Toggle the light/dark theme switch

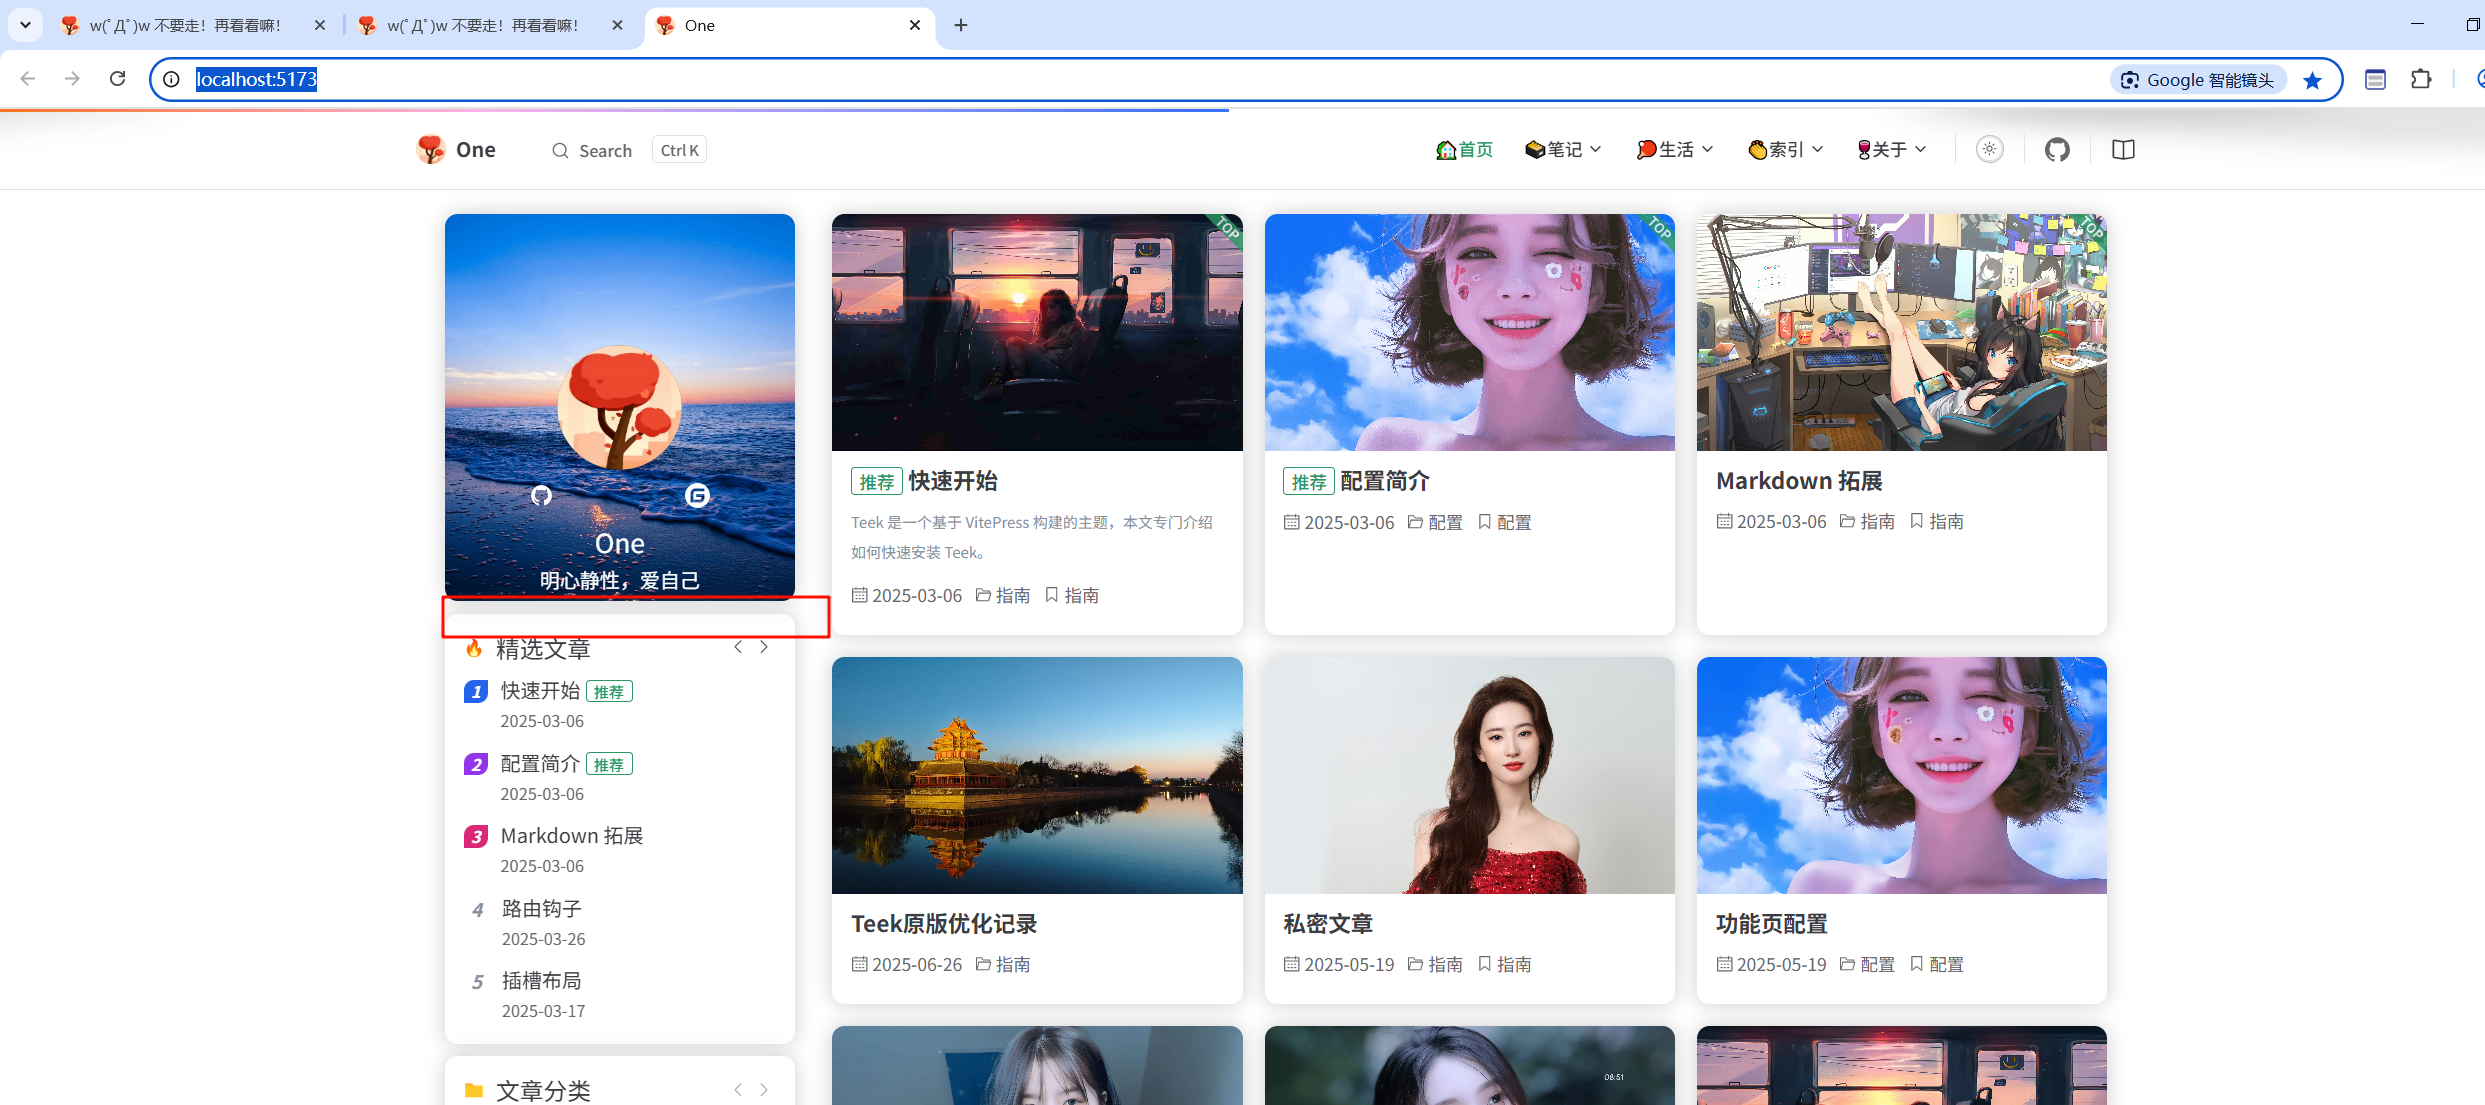pyautogui.click(x=1990, y=149)
